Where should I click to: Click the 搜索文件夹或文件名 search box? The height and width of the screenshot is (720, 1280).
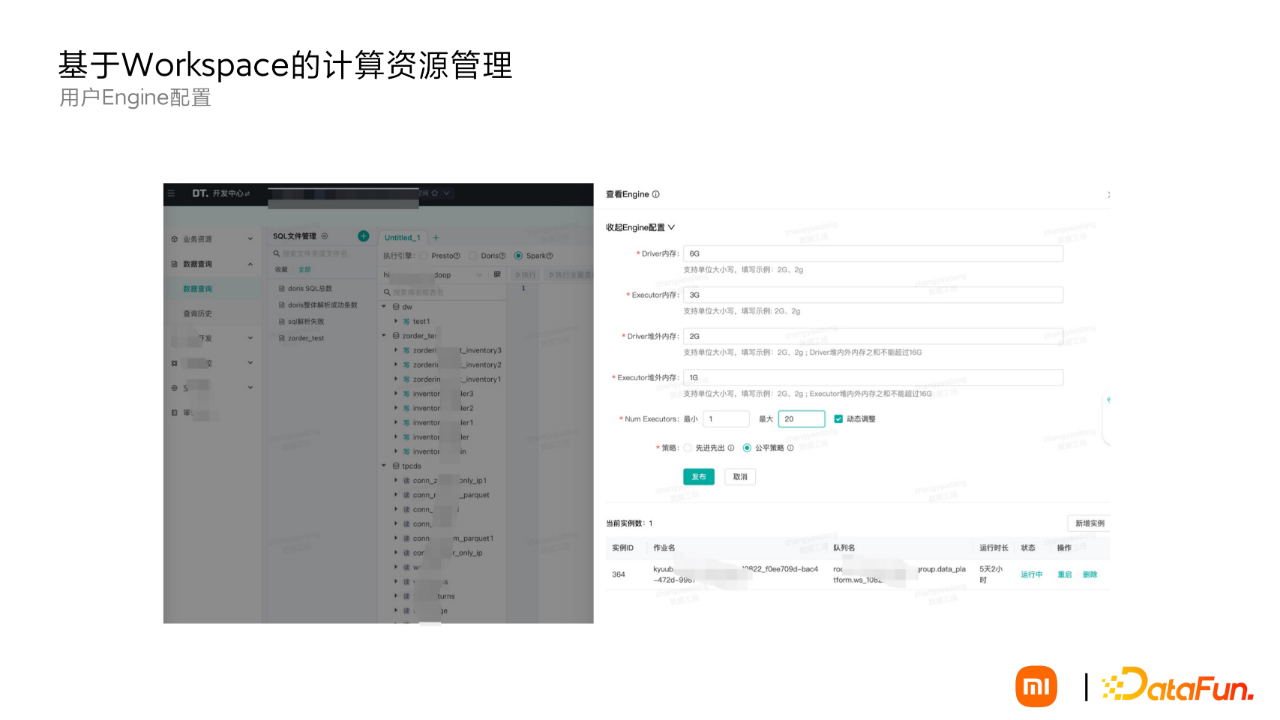point(321,254)
